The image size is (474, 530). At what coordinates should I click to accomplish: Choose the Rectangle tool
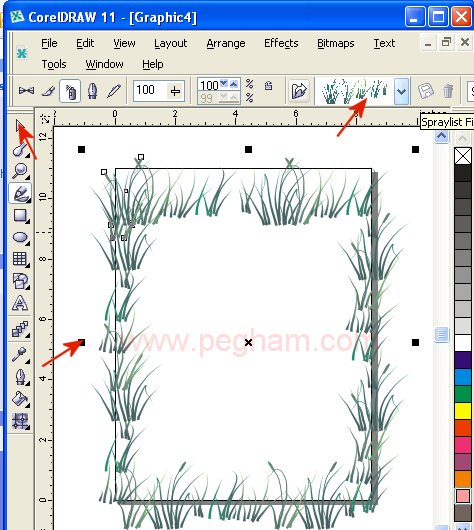pos(20,216)
